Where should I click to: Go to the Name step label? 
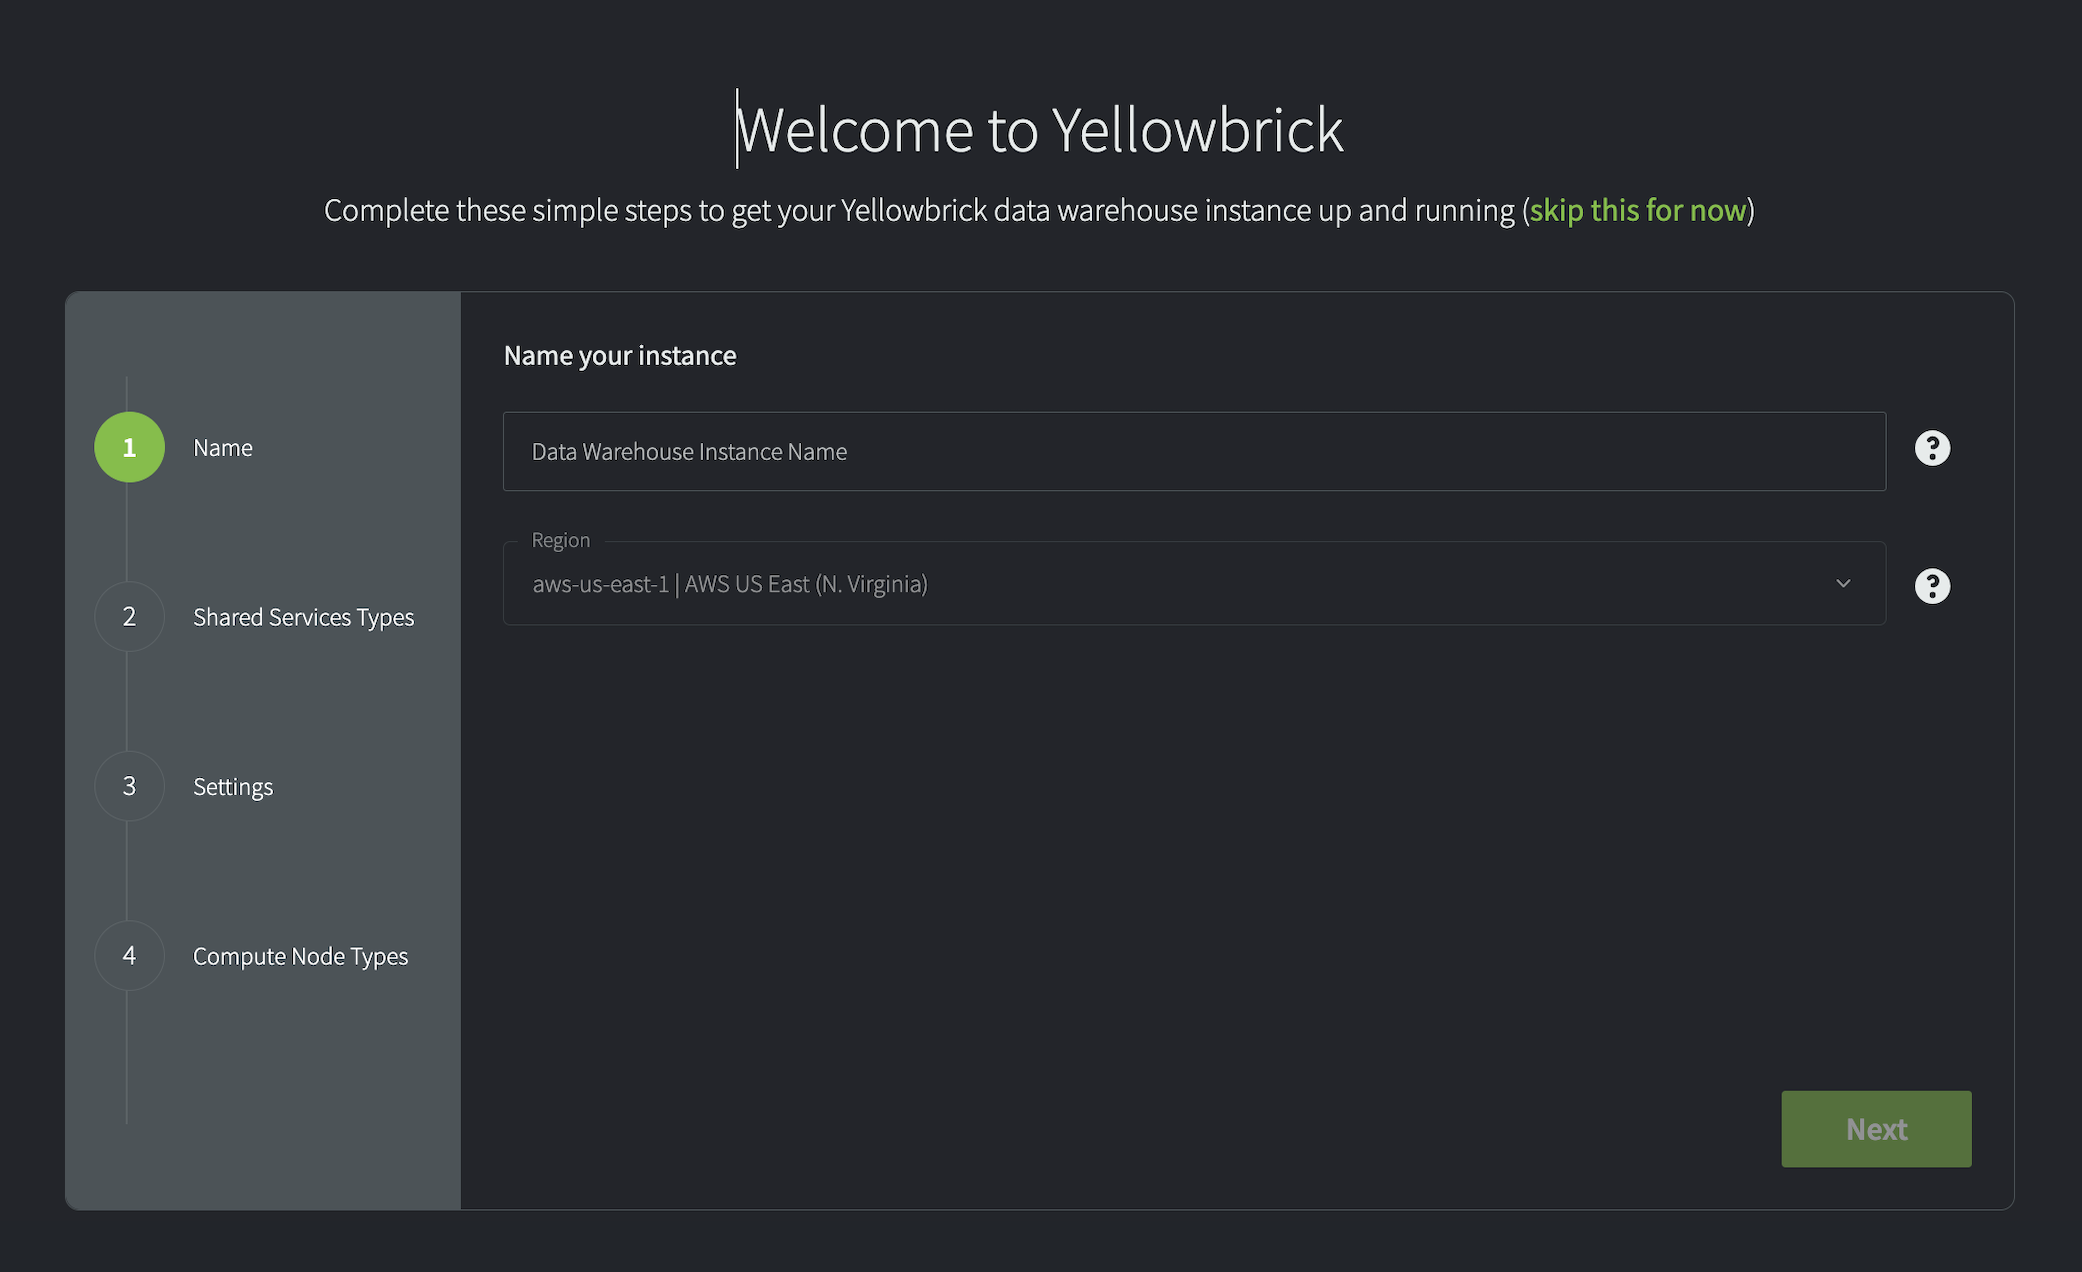coord(222,448)
